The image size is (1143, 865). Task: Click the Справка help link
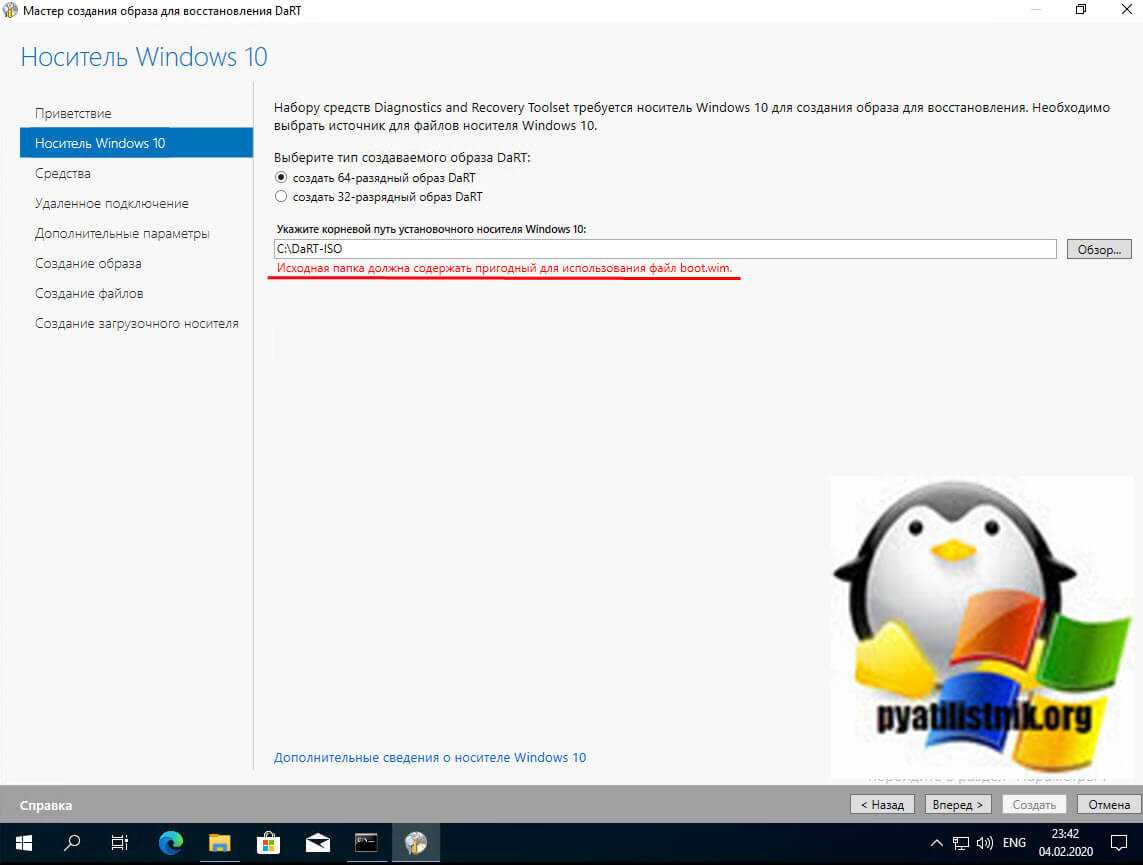[46, 805]
